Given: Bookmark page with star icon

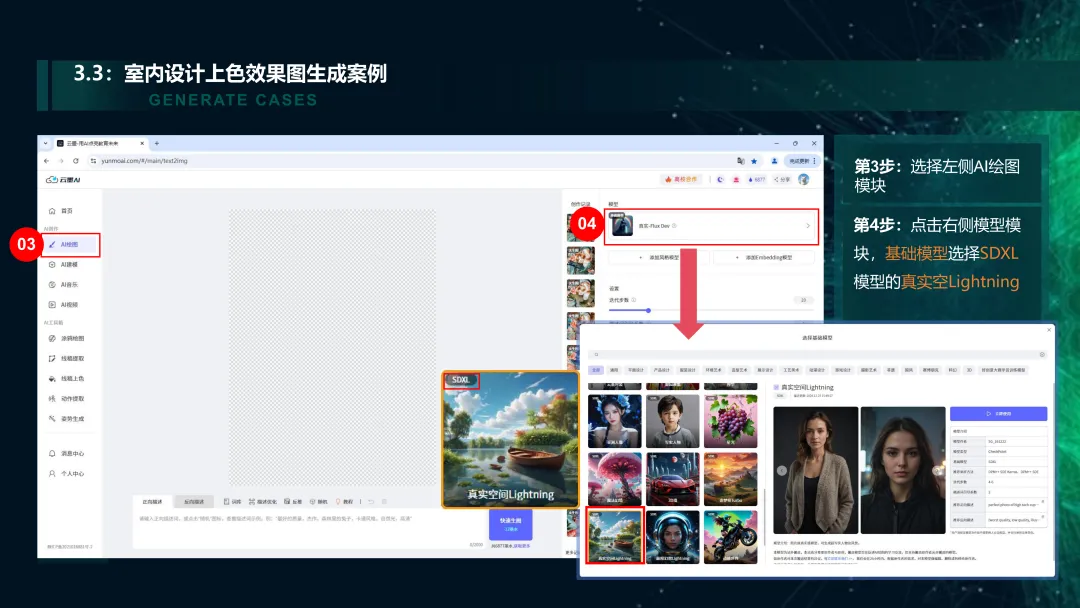Looking at the screenshot, I should pyautogui.click(x=754, y=160).
